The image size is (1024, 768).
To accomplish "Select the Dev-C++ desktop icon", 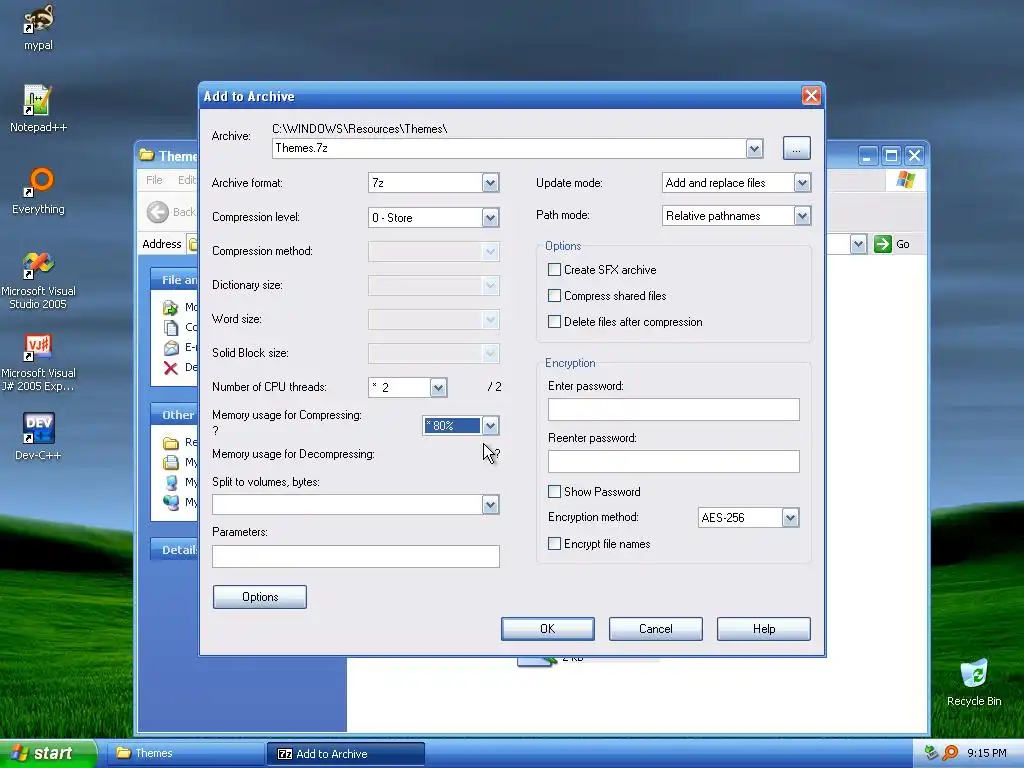I will [38, 429].
